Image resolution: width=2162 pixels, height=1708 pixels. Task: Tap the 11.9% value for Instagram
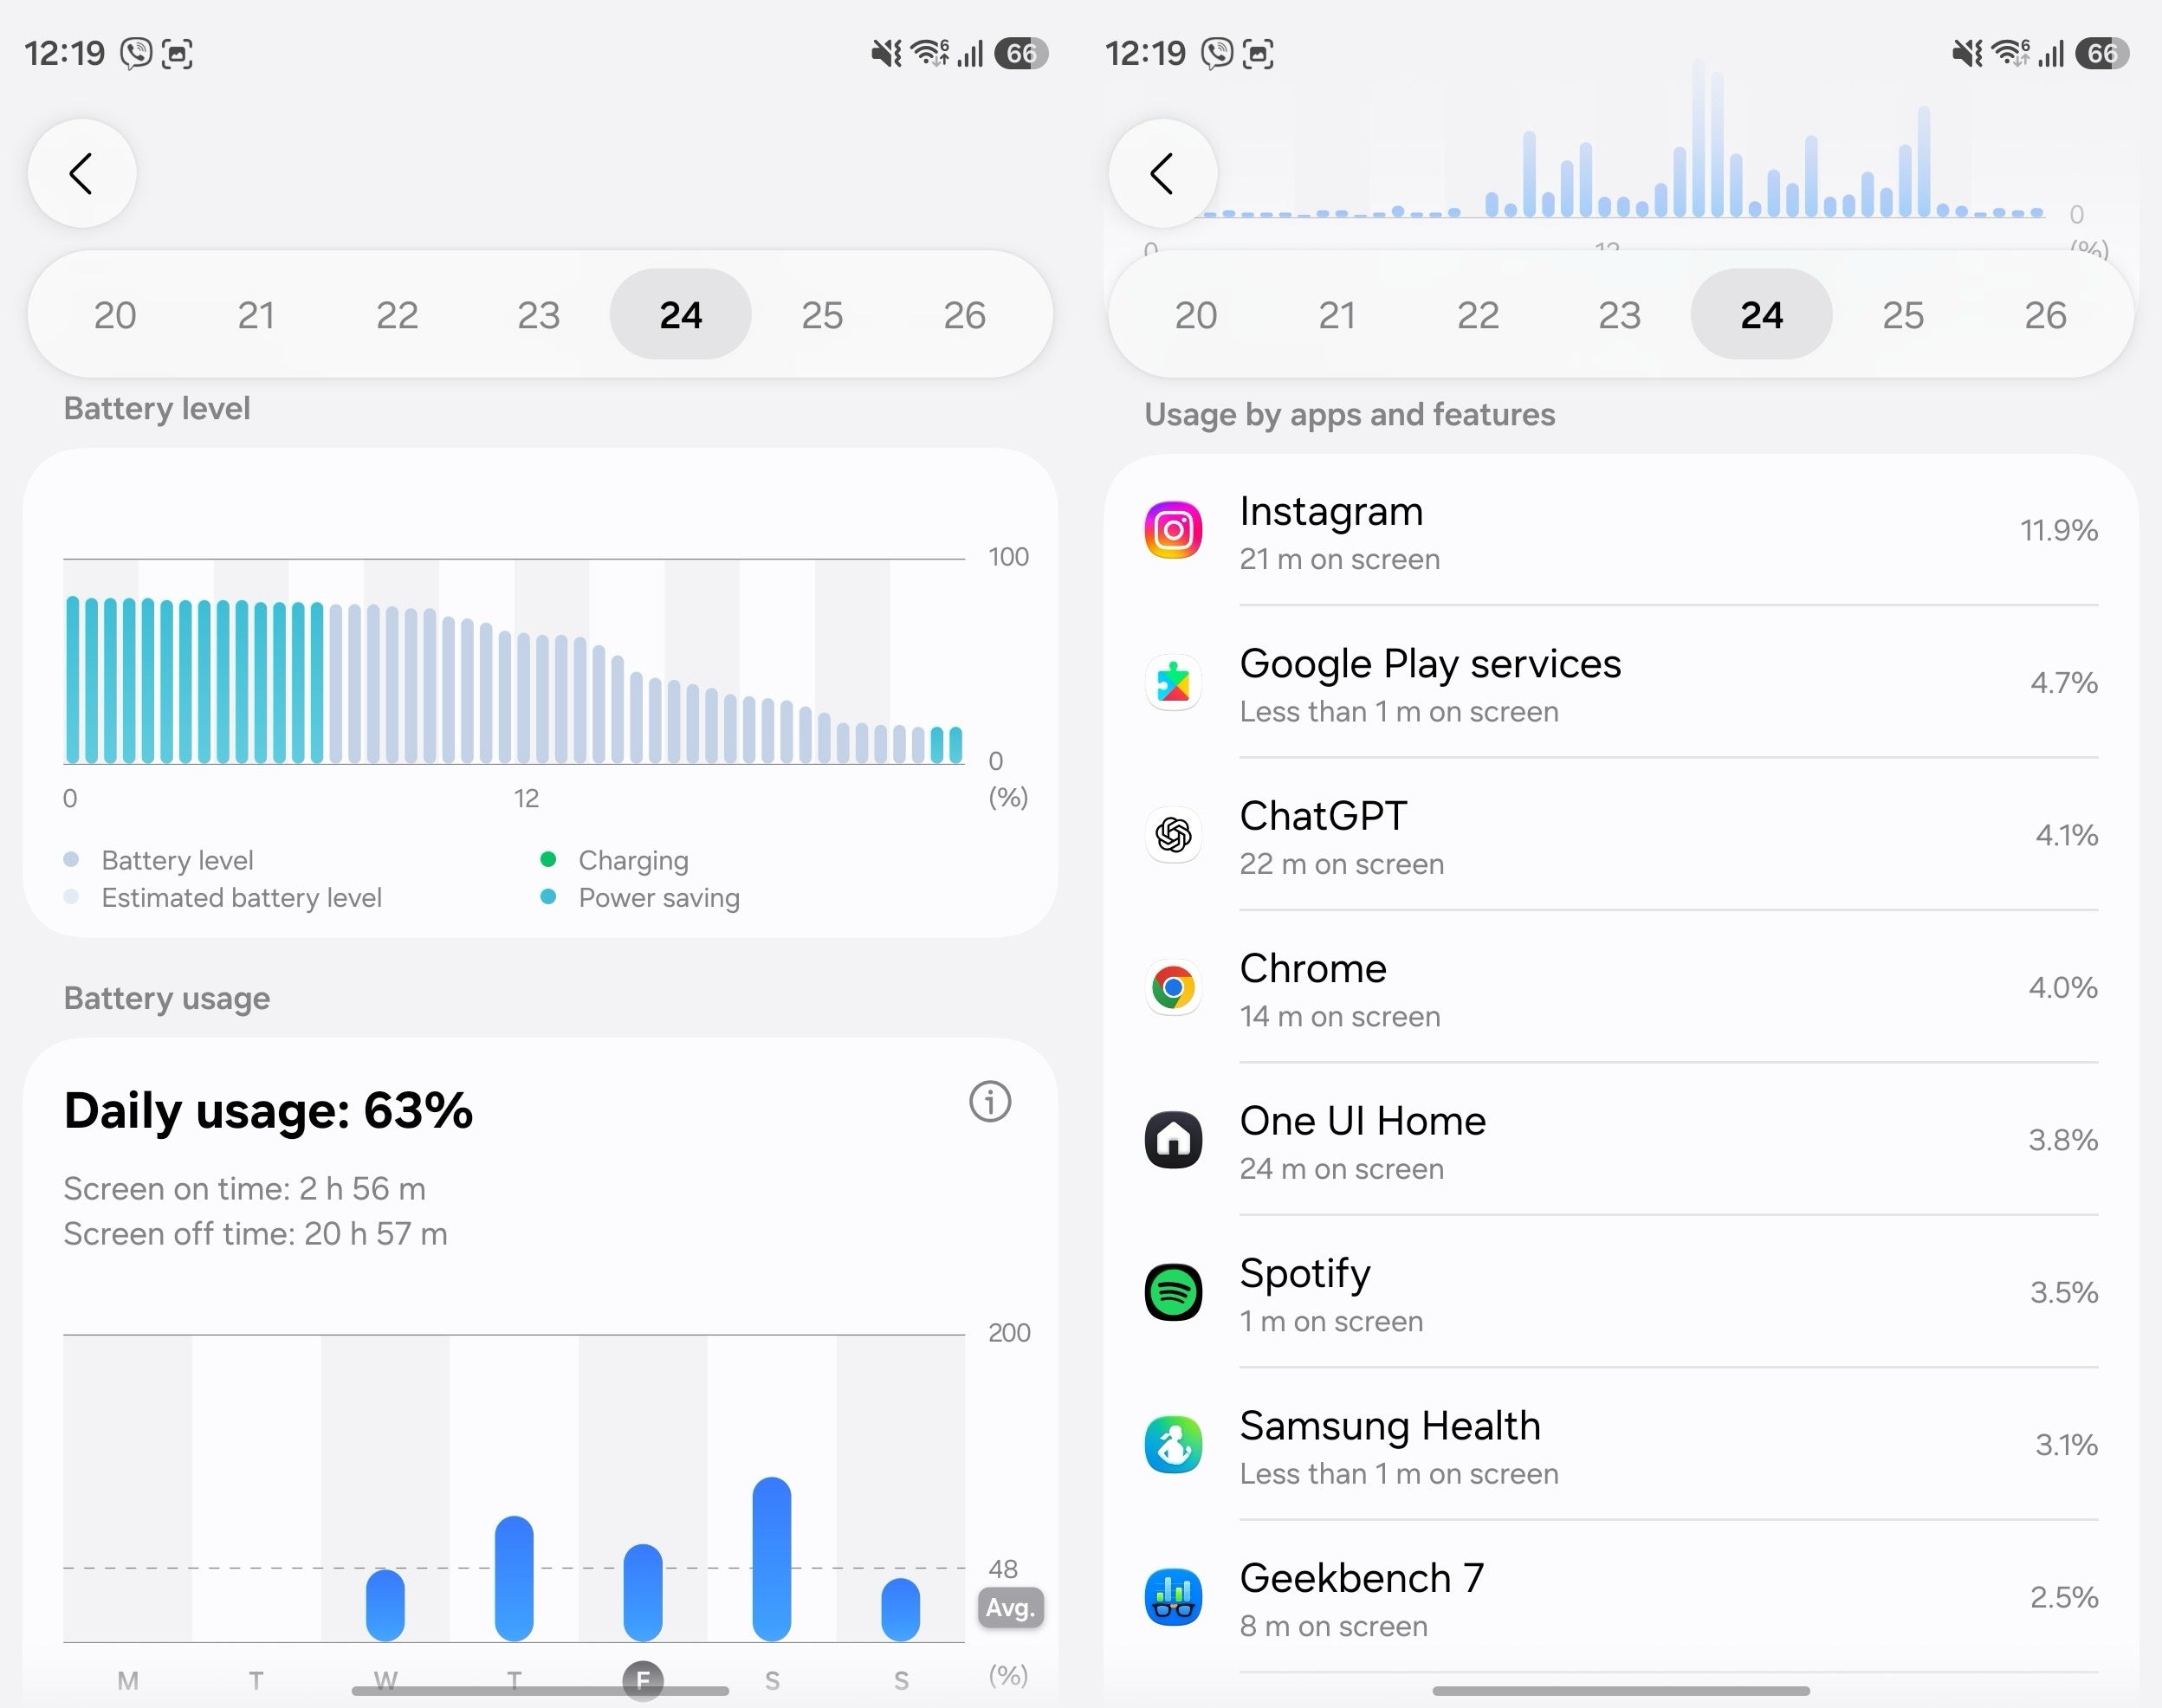[x=2059, y=530]
